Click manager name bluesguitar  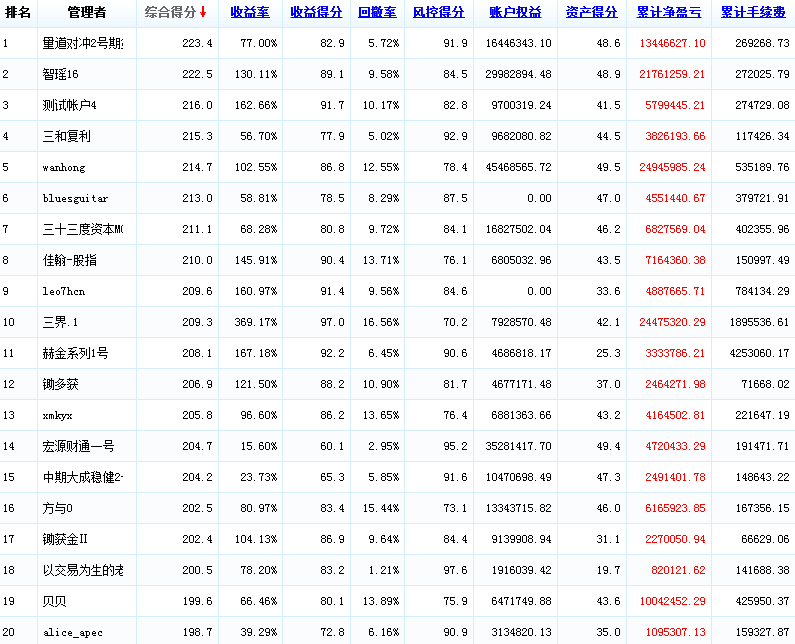[x=75, y=199]
